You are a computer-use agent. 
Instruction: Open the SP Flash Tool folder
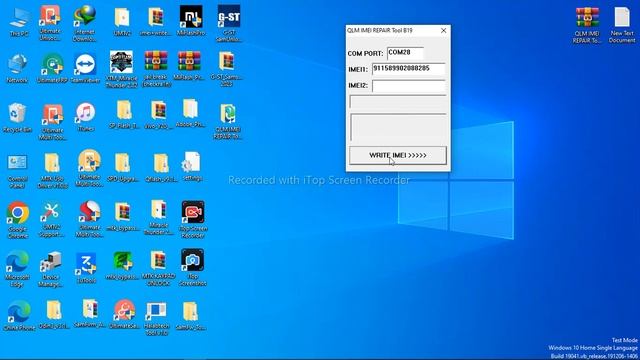coord(124,115)
